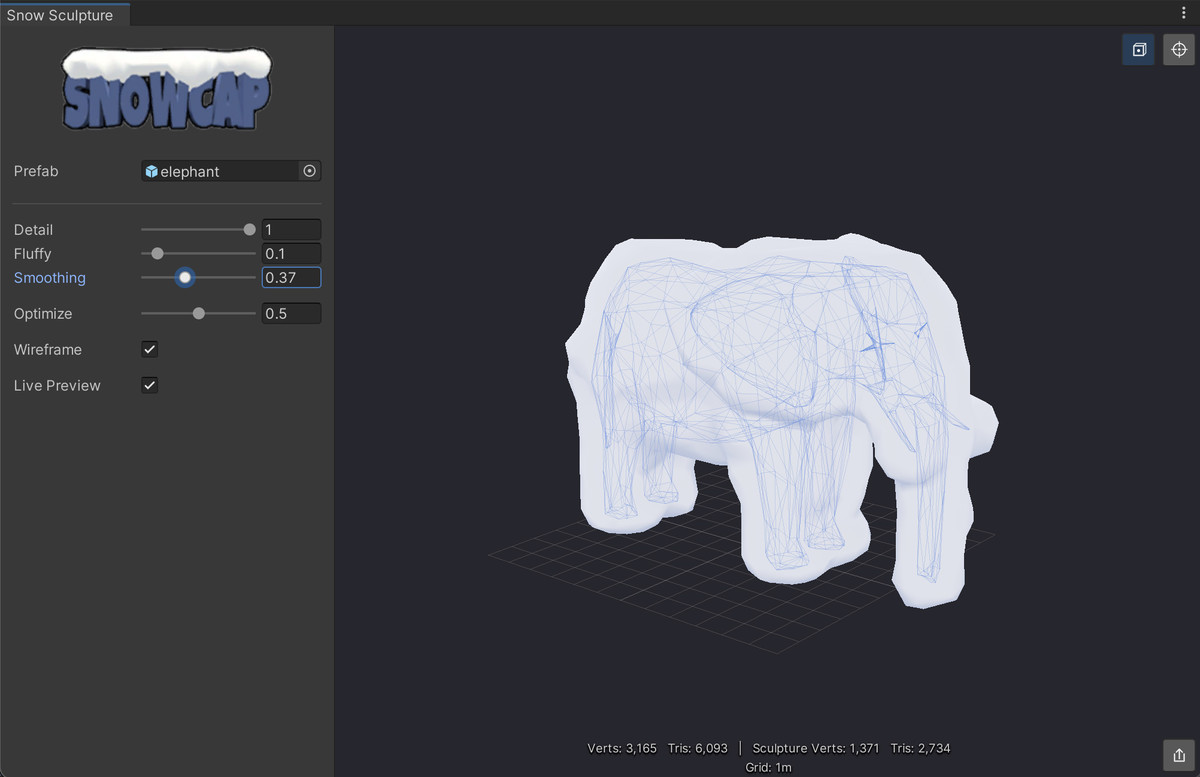Click the Sculpture Verts: 1,371 text
Viewport: 1200px width, 777px height.
point(817,748)
